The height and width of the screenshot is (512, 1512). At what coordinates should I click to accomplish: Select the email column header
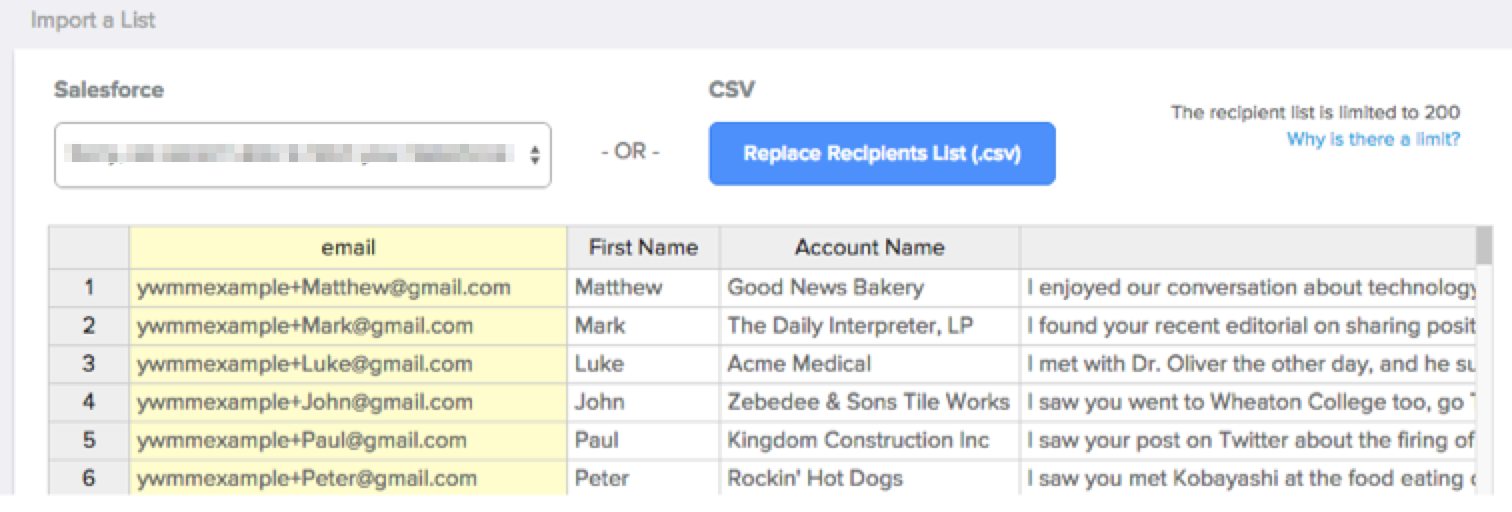click(x=348, y=247)
